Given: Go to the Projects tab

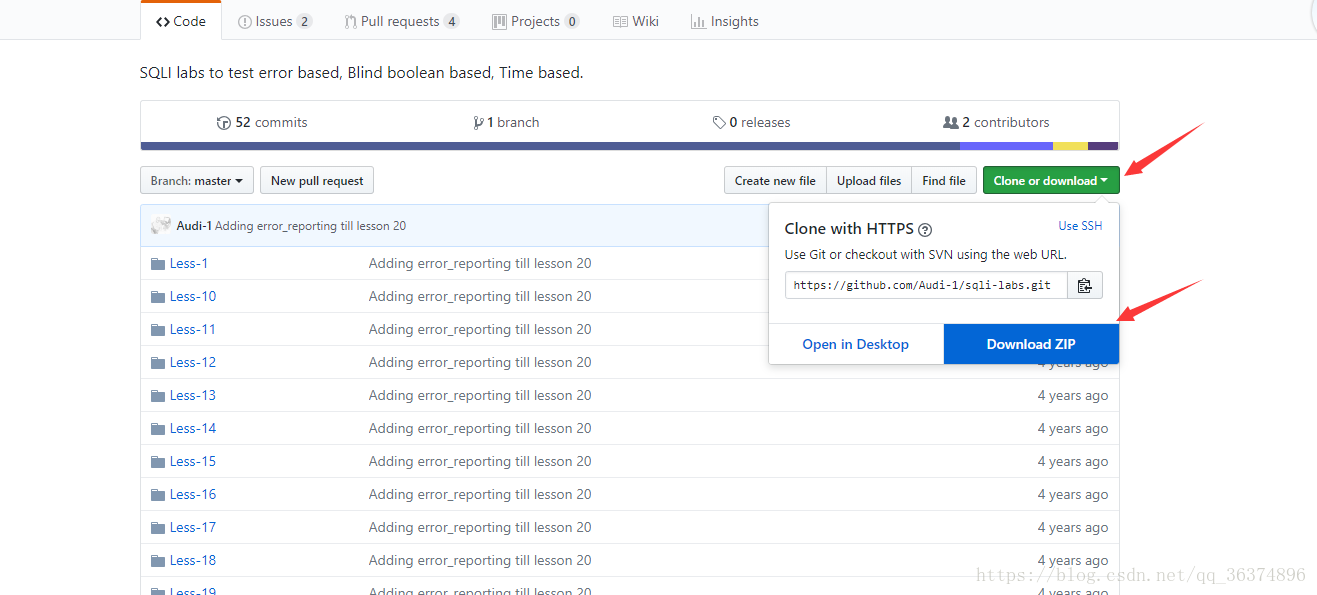Looking at the screenshot, I should coord(536,21).
